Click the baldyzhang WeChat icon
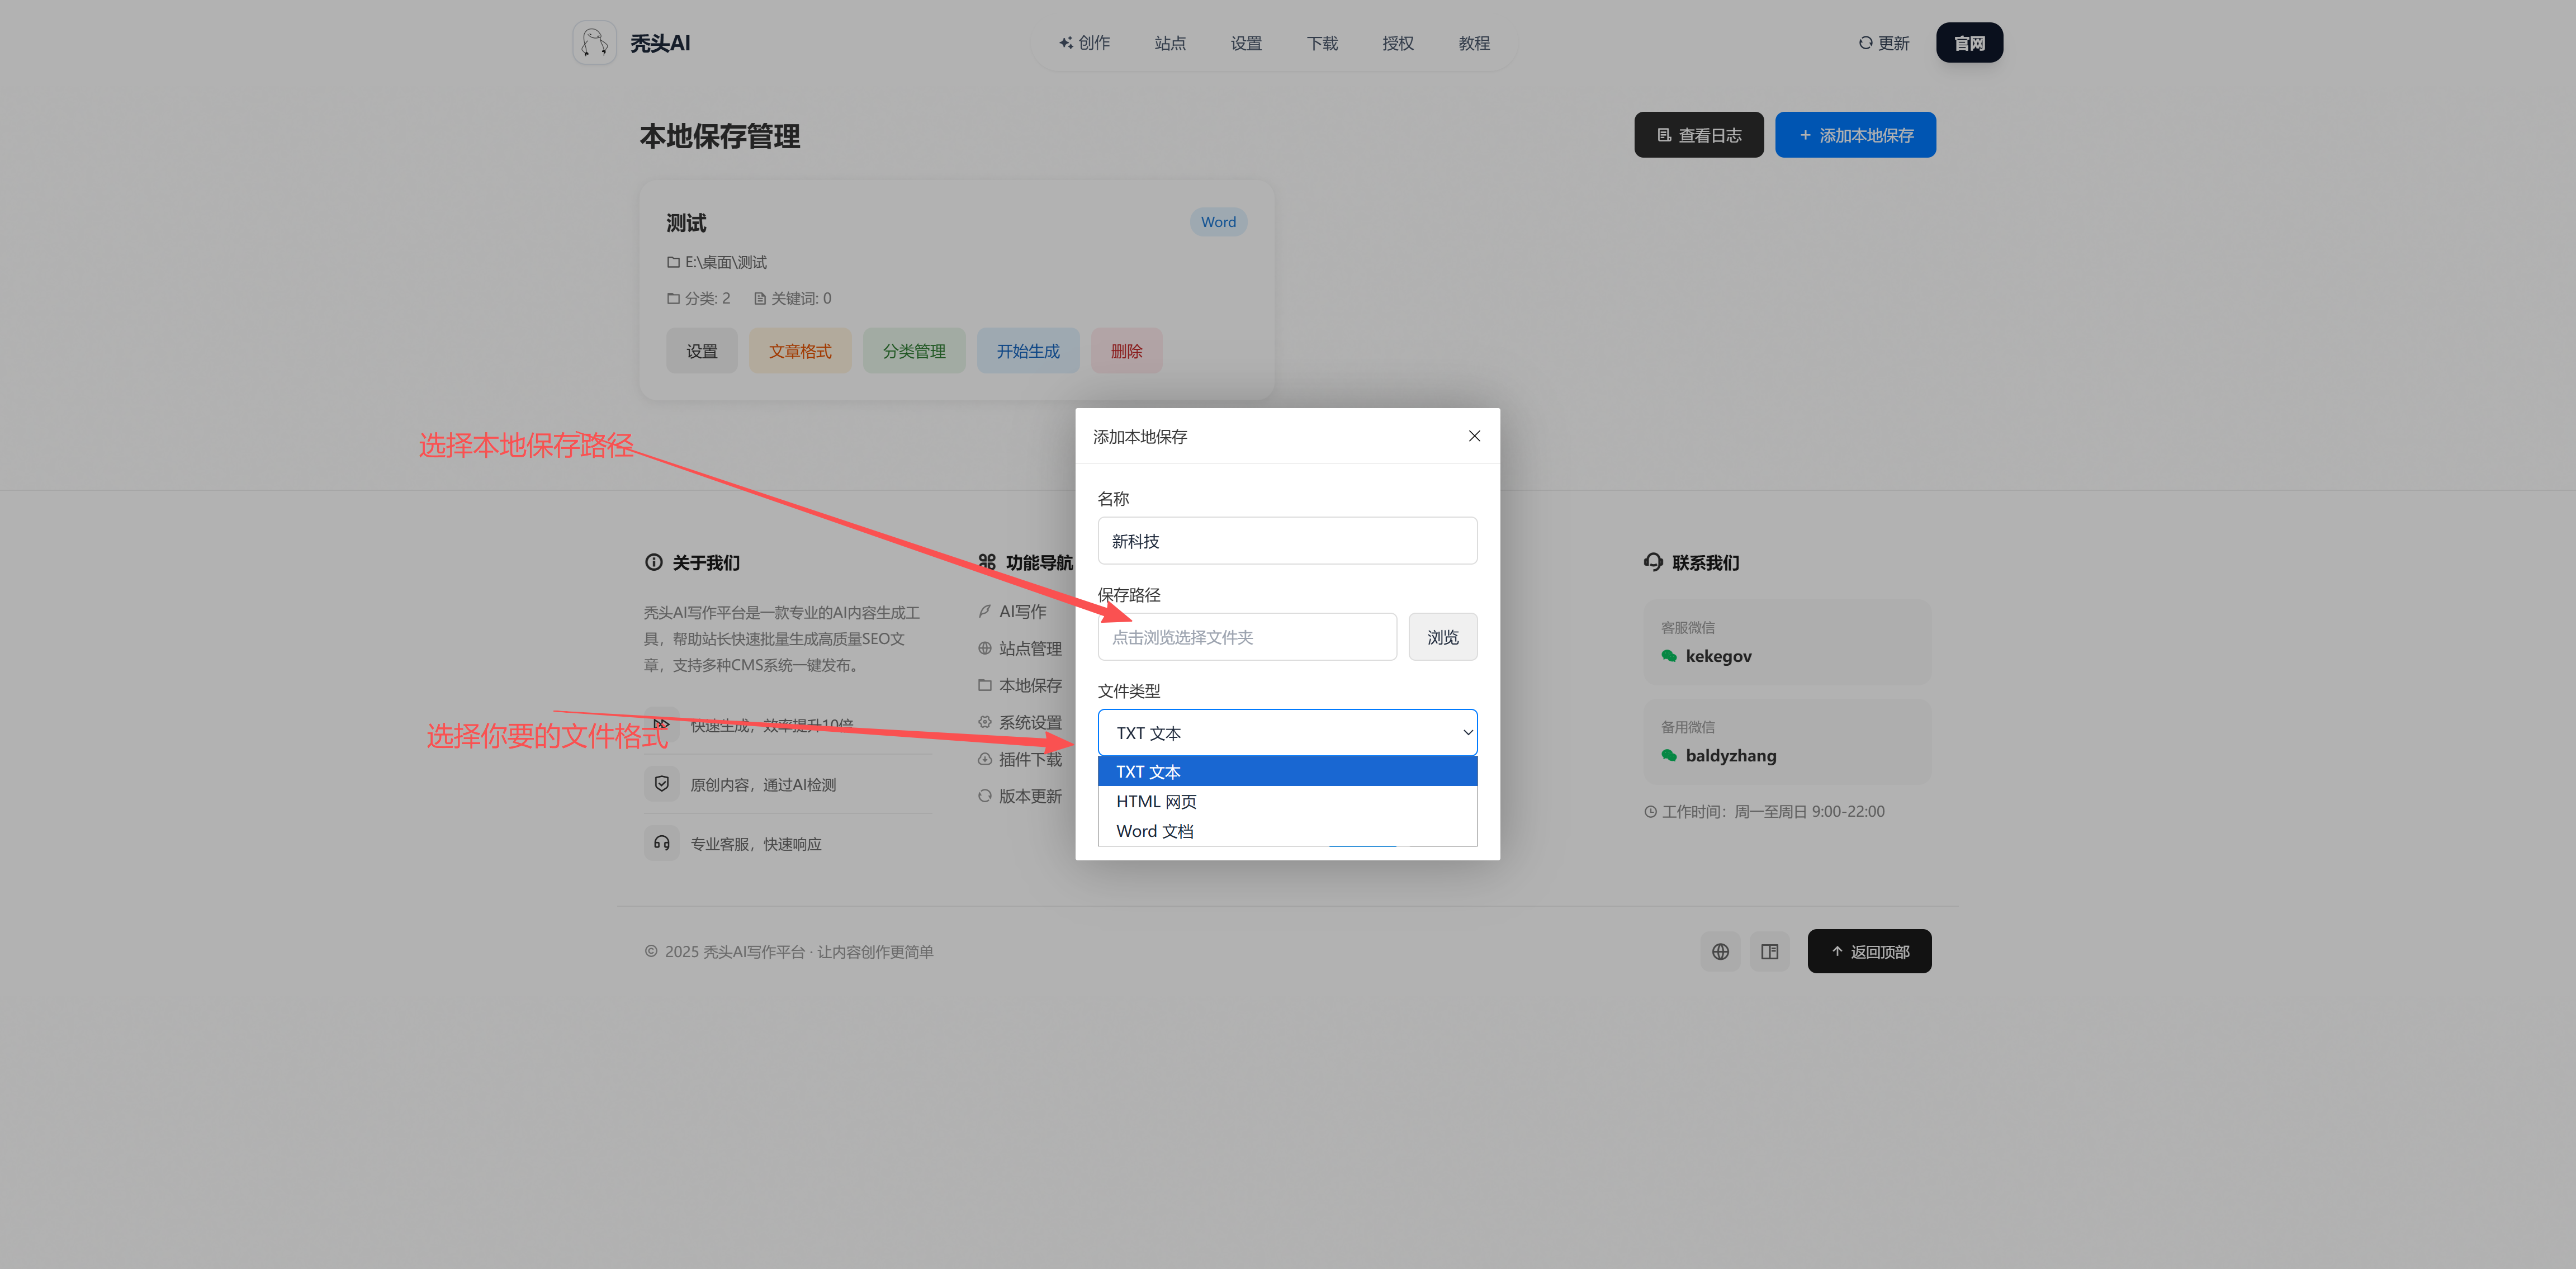 [1668, 755]
